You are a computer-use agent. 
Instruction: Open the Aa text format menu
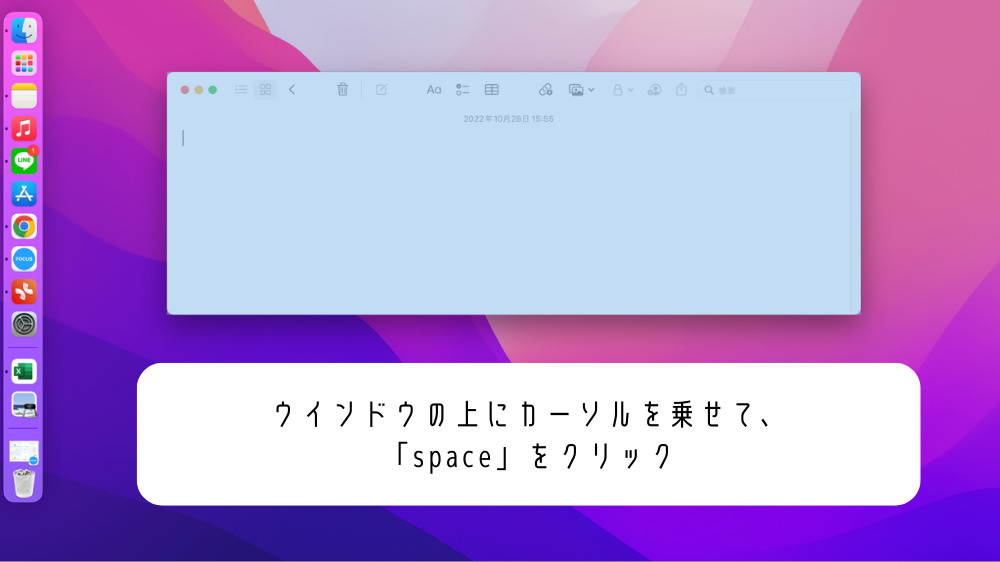tap(434, 90)
